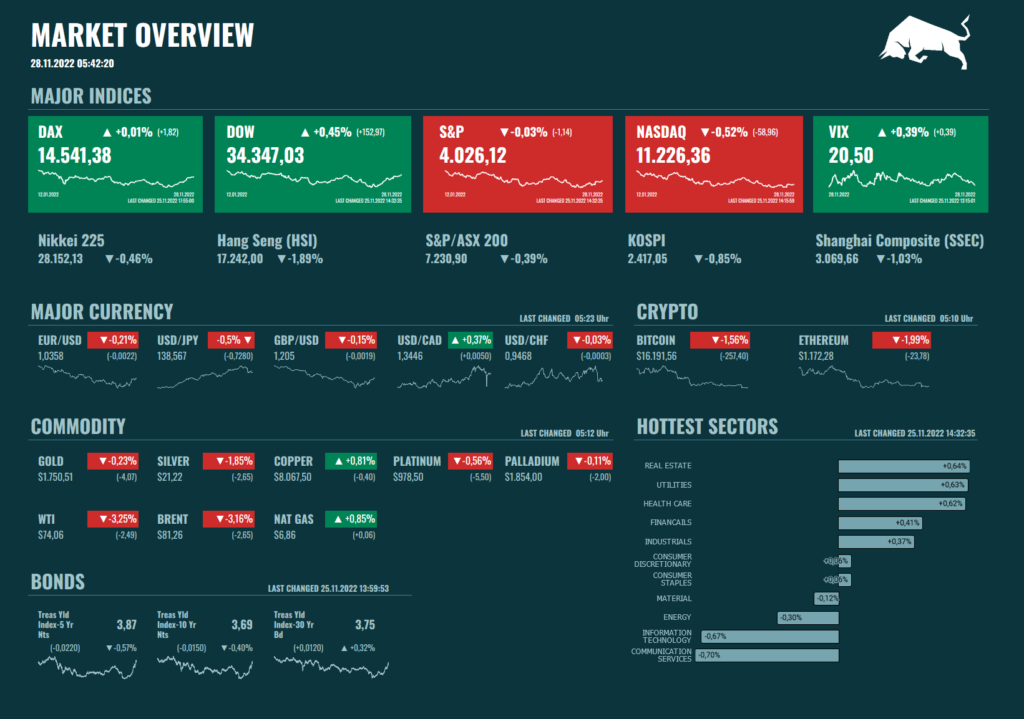
Task: Select the VIX index card
Action: click(901, 165)
